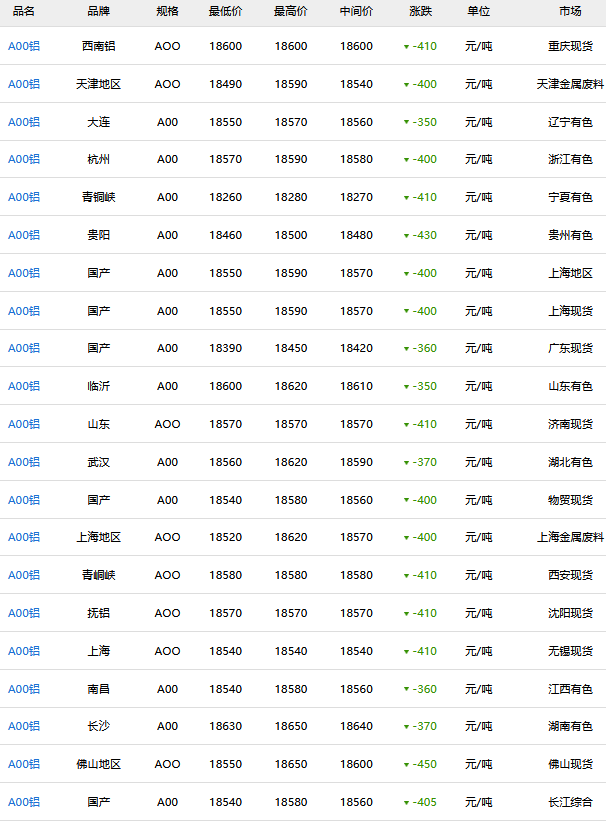Click the decline arrow beside -405 in 长江综合 row
Image resolution: width=606 pixels, height=826 pixels.
(406, 803)
